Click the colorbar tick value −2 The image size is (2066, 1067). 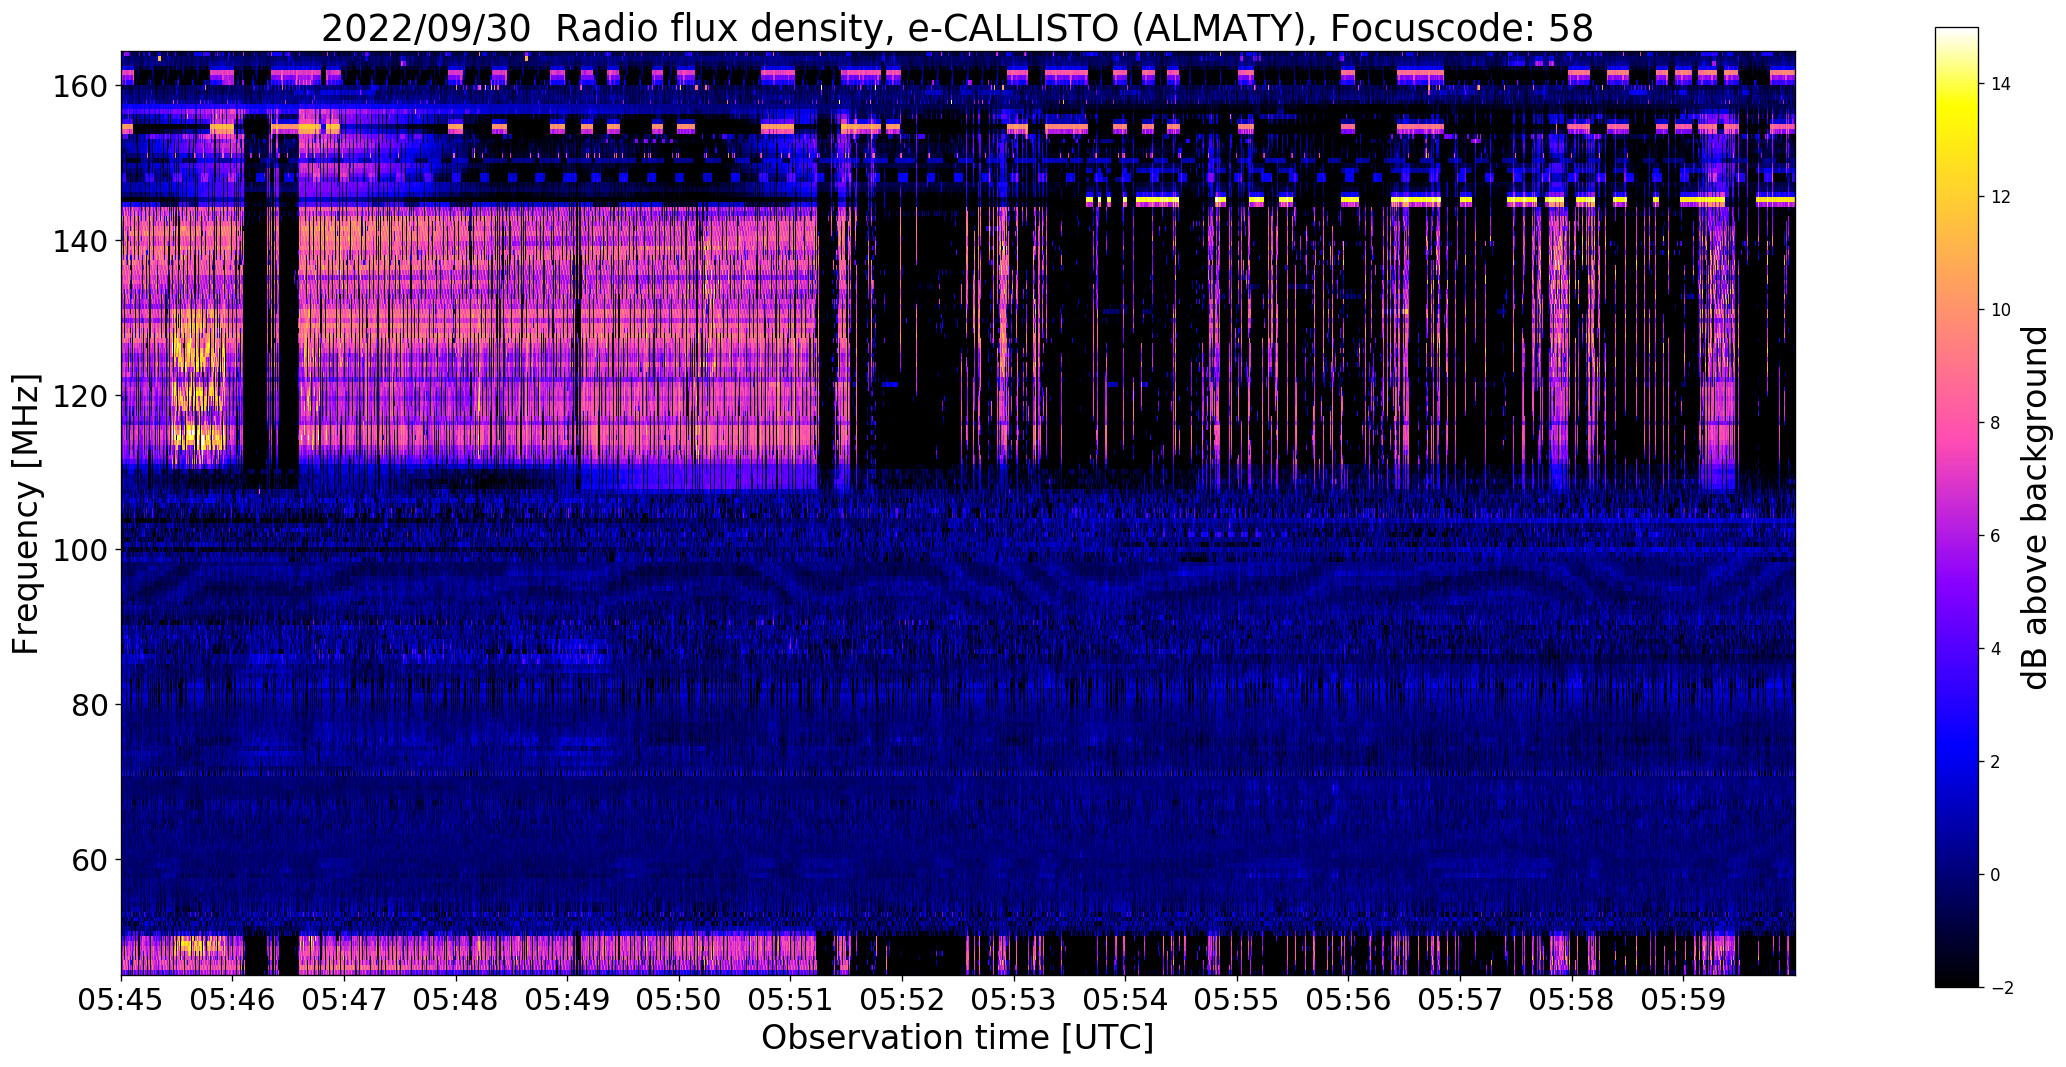click(x=2000, y=988)
